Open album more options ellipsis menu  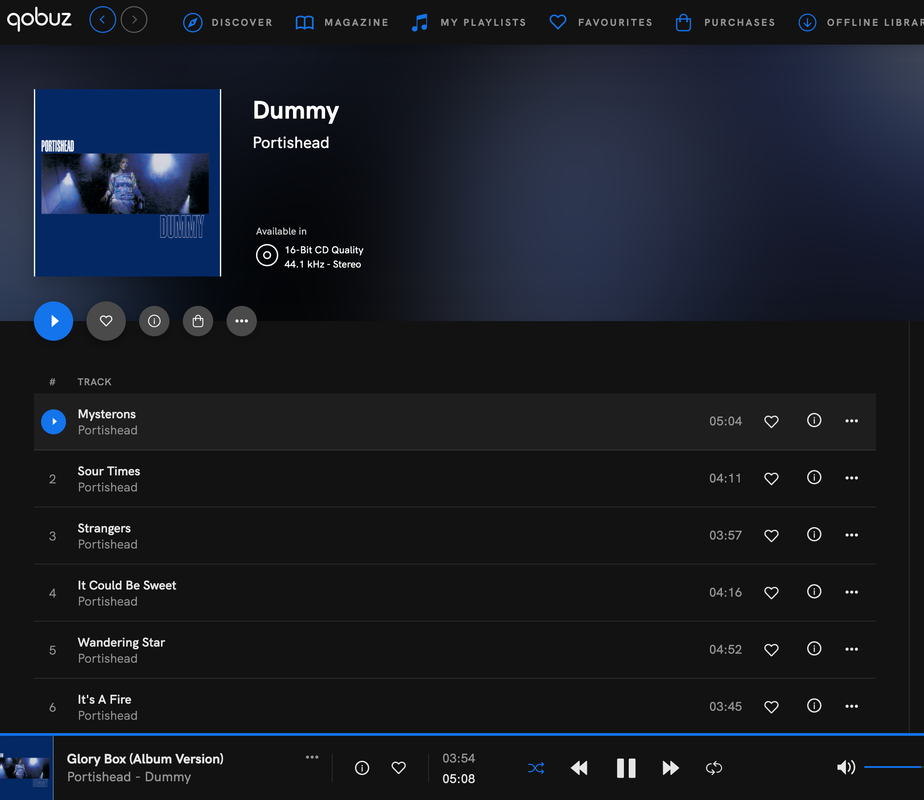pyautogui.click(x=242, y=321)
